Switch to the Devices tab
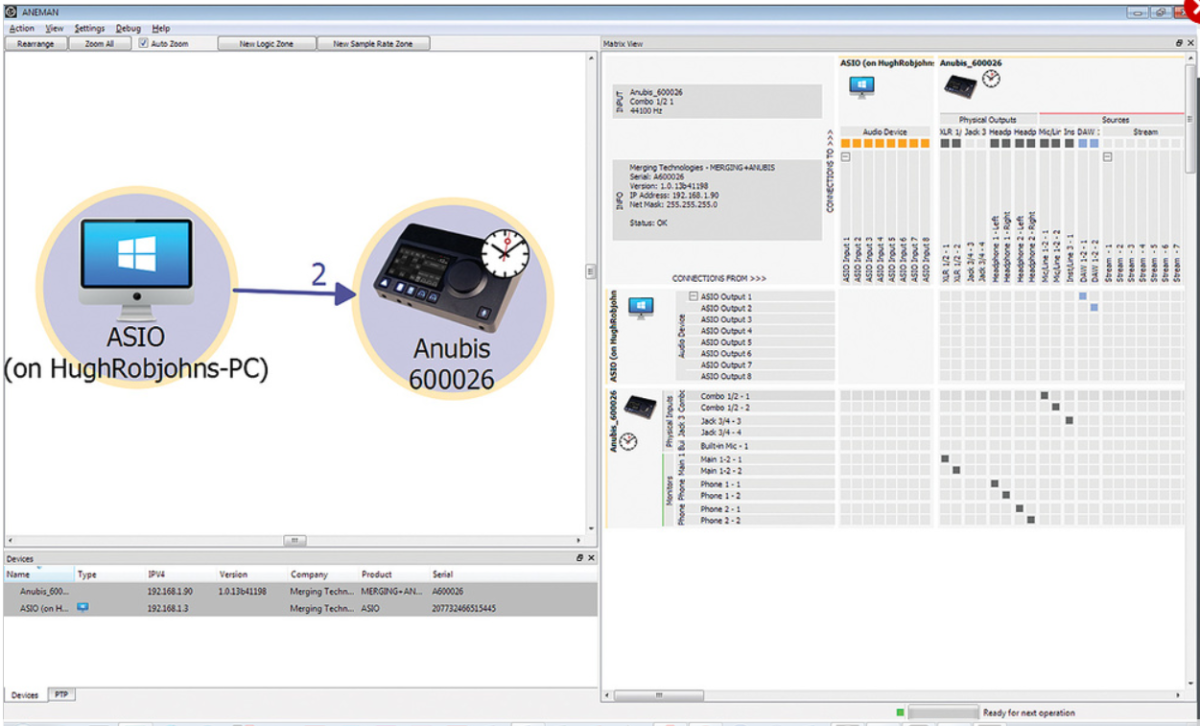The image size is (1200, 726). pyautogui.click(x=25, y=695)
